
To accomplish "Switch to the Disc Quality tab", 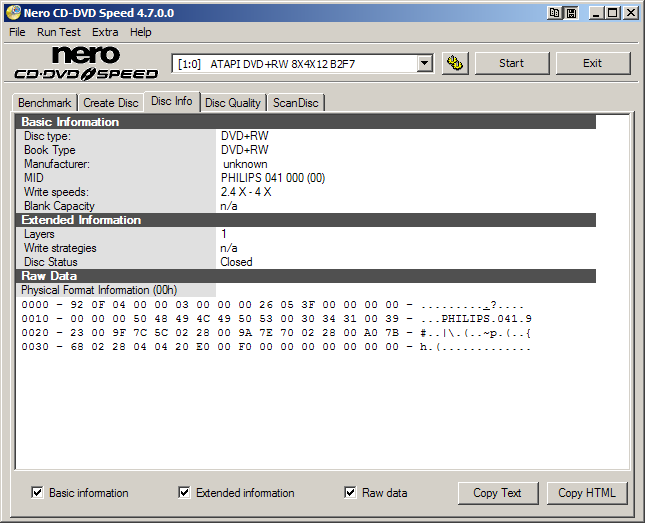I will [233, 102].
